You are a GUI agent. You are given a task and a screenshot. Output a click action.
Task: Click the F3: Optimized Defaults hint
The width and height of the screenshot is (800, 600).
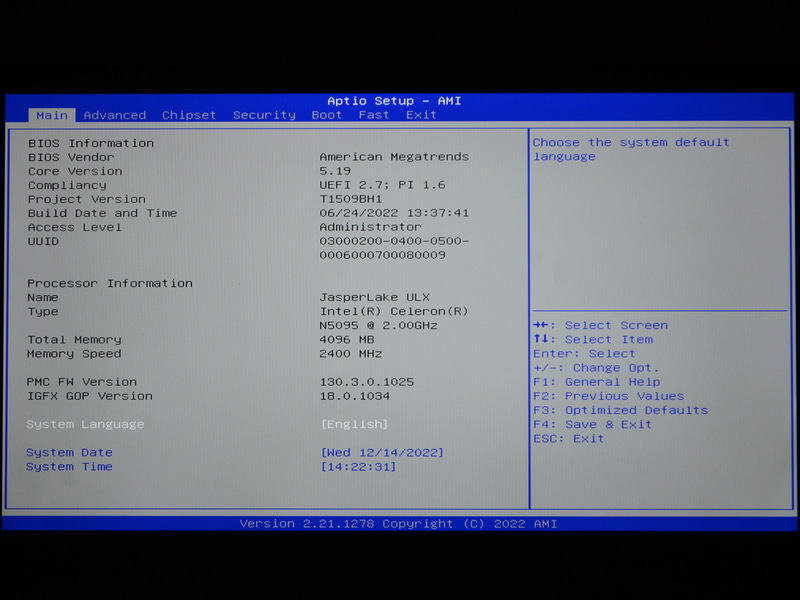coord(620,410)
